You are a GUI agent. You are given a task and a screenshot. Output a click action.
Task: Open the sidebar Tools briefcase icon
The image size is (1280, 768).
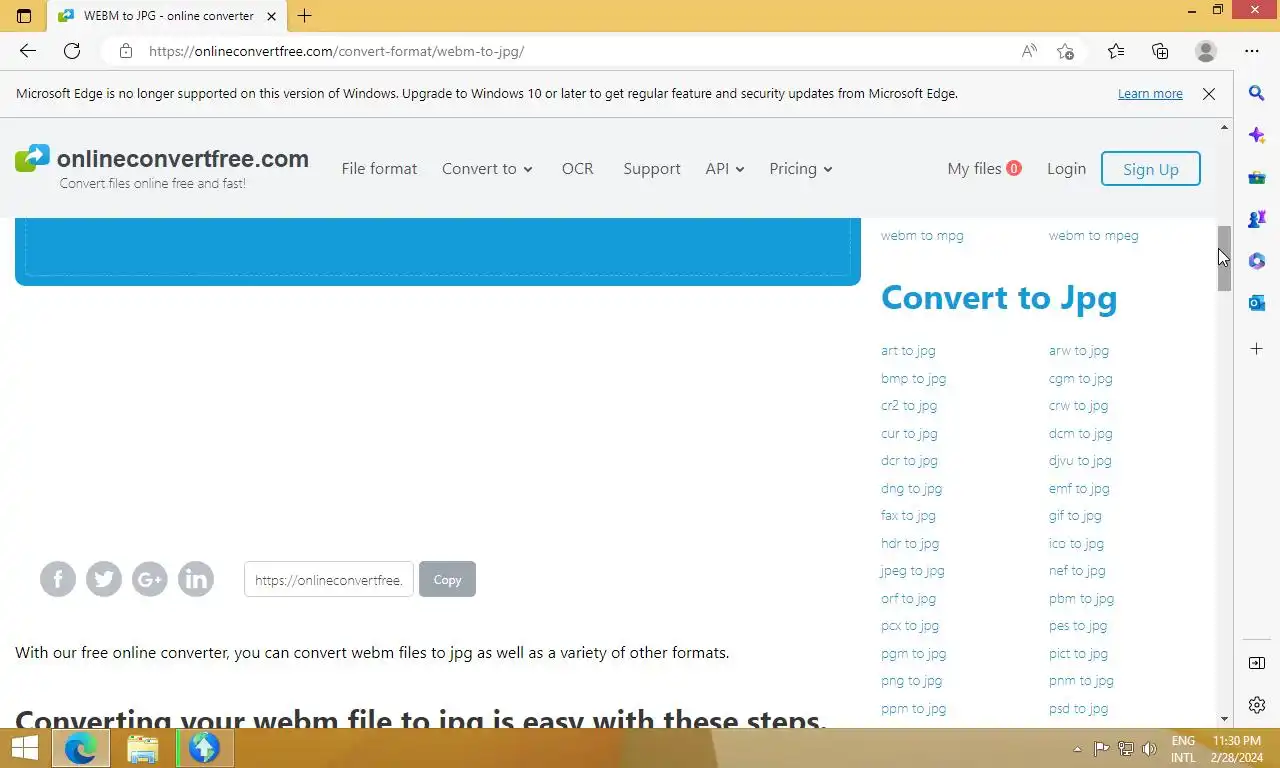1257,177
